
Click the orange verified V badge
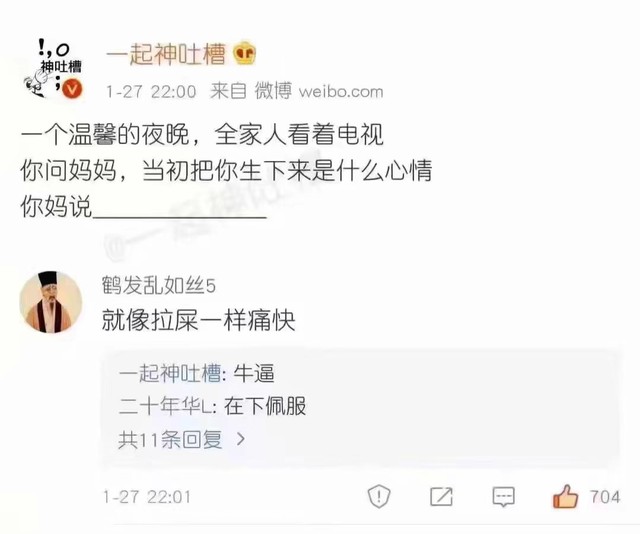(72, 89)
